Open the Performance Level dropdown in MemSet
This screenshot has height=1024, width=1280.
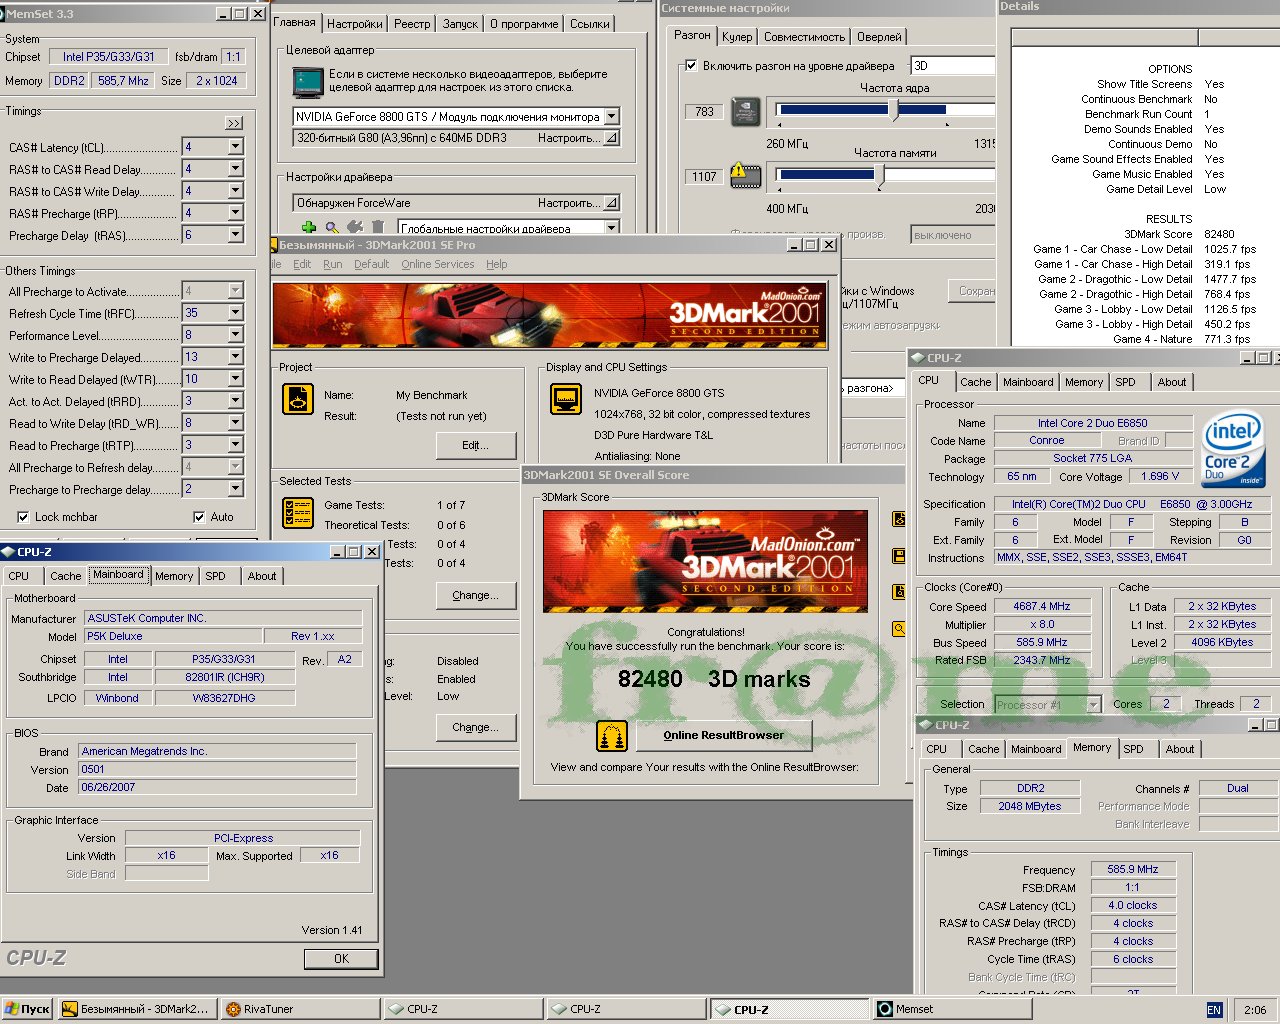(236, 335)
